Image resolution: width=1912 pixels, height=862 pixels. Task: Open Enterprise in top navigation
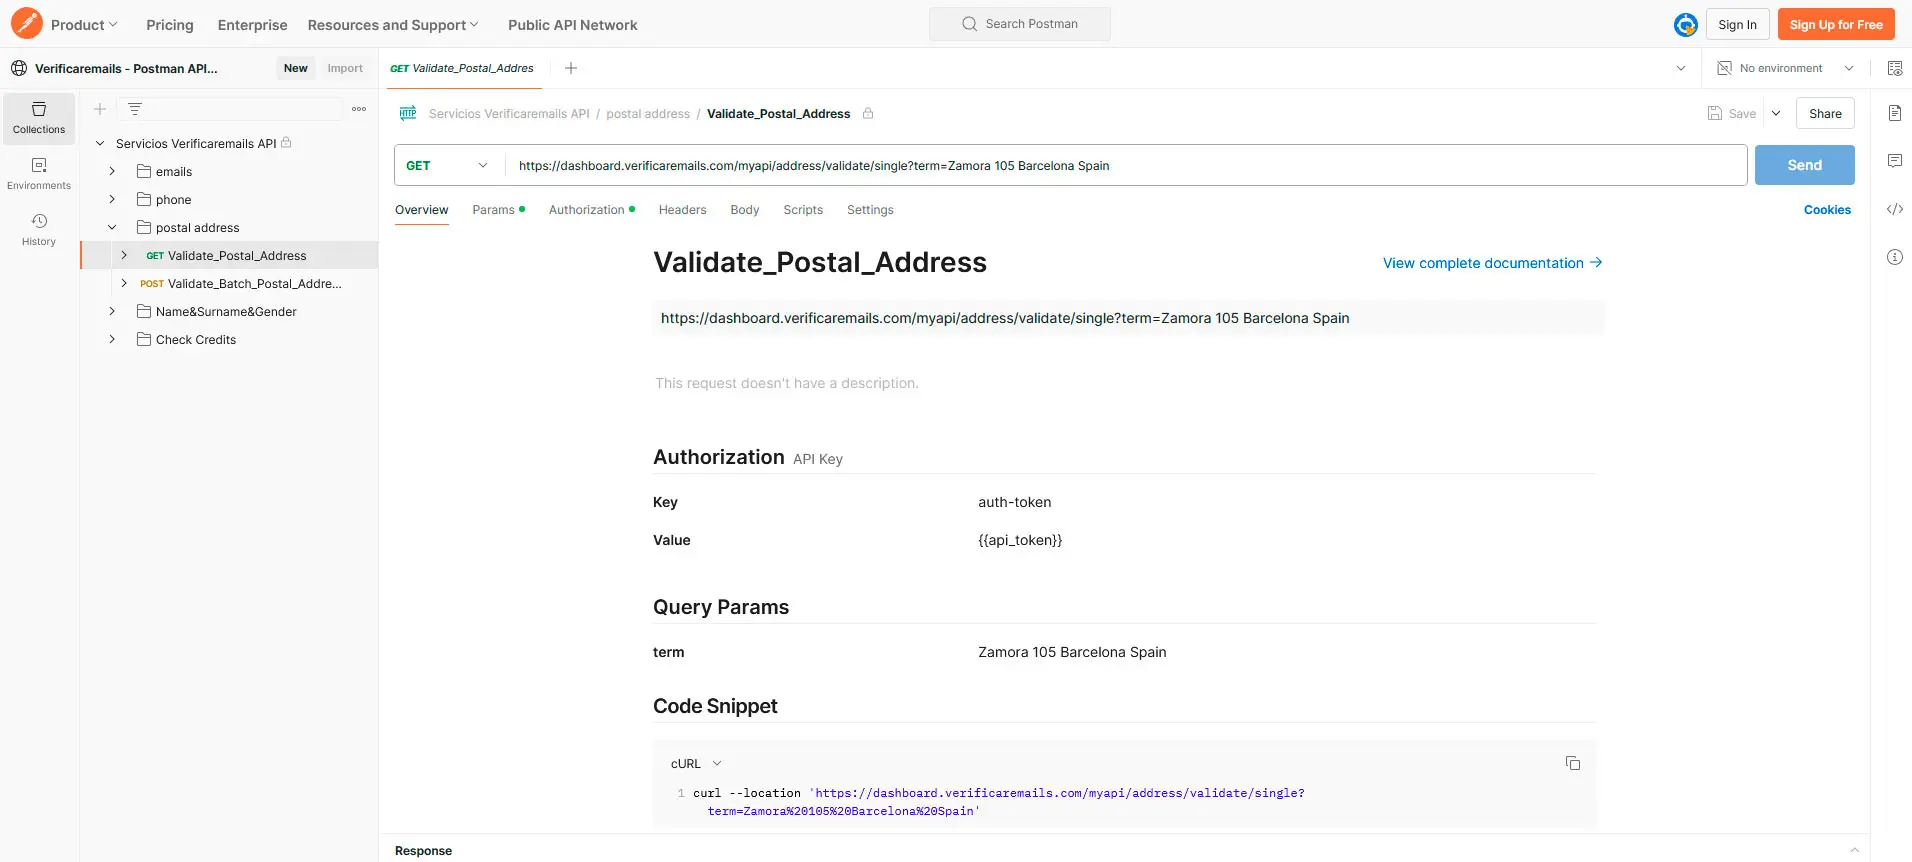pyautogui.click(x=252, y=25)
